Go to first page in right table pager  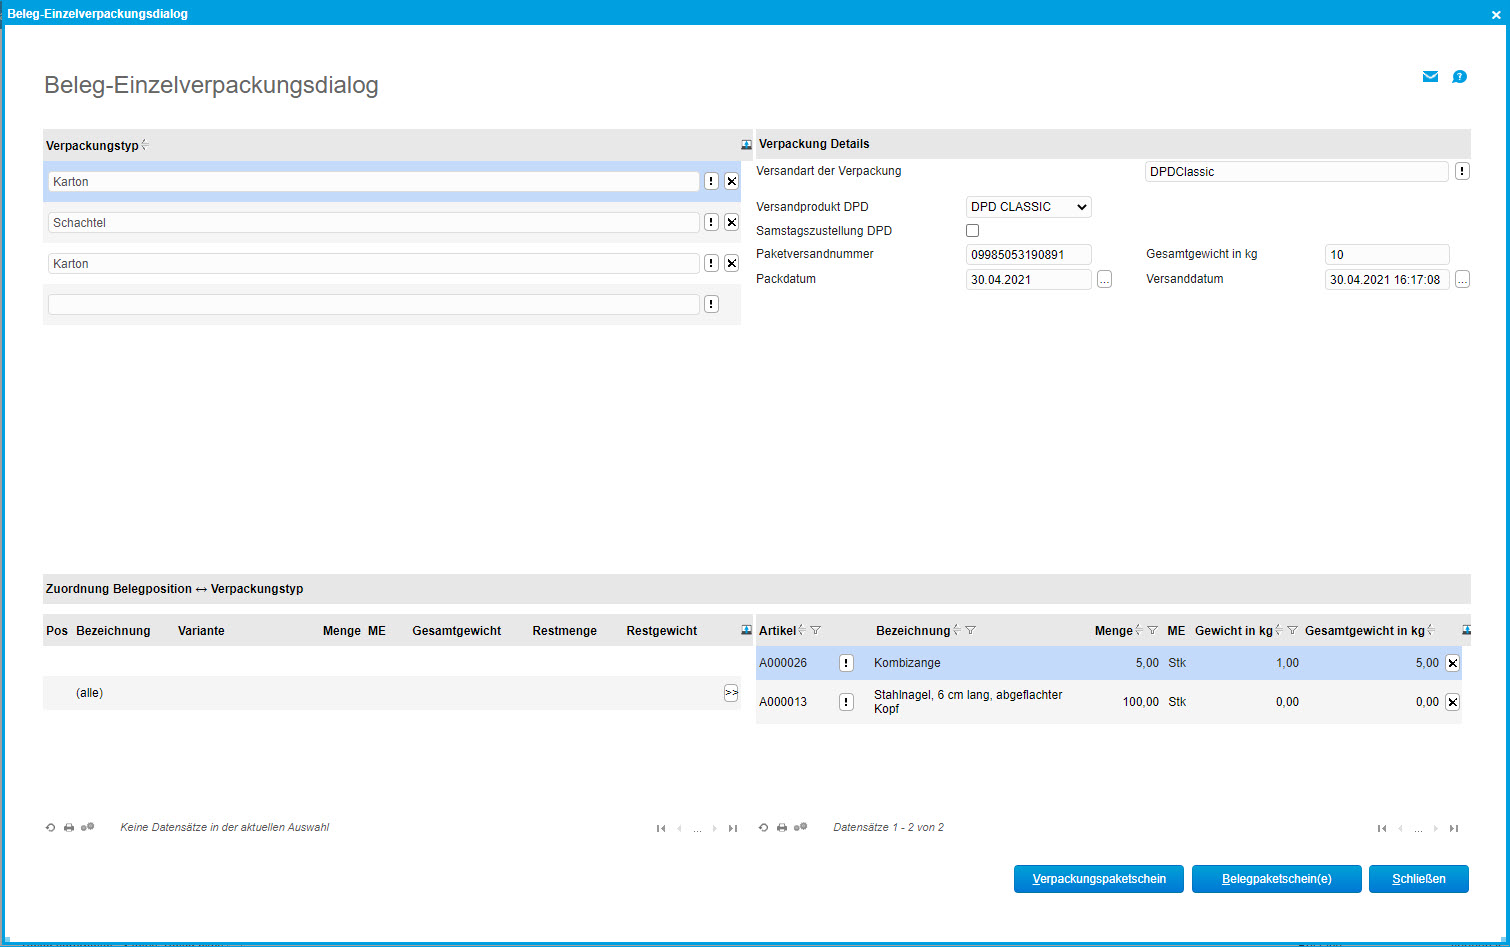(1382, 828)
